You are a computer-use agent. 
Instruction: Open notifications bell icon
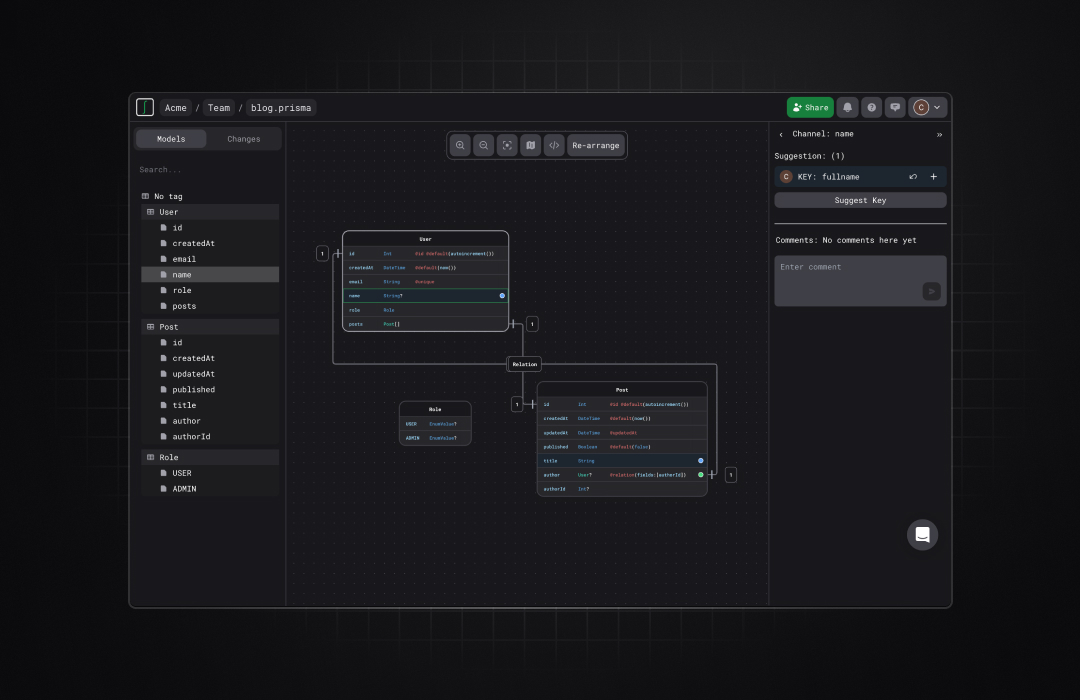coord(848,107)
